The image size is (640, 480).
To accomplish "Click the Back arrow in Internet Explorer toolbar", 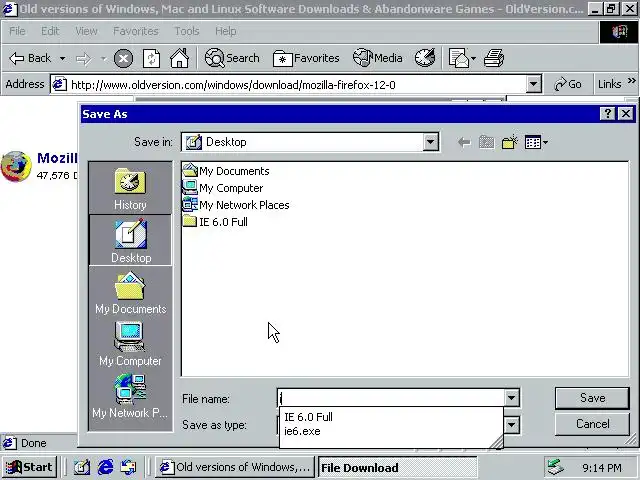I will pos(30,58).
